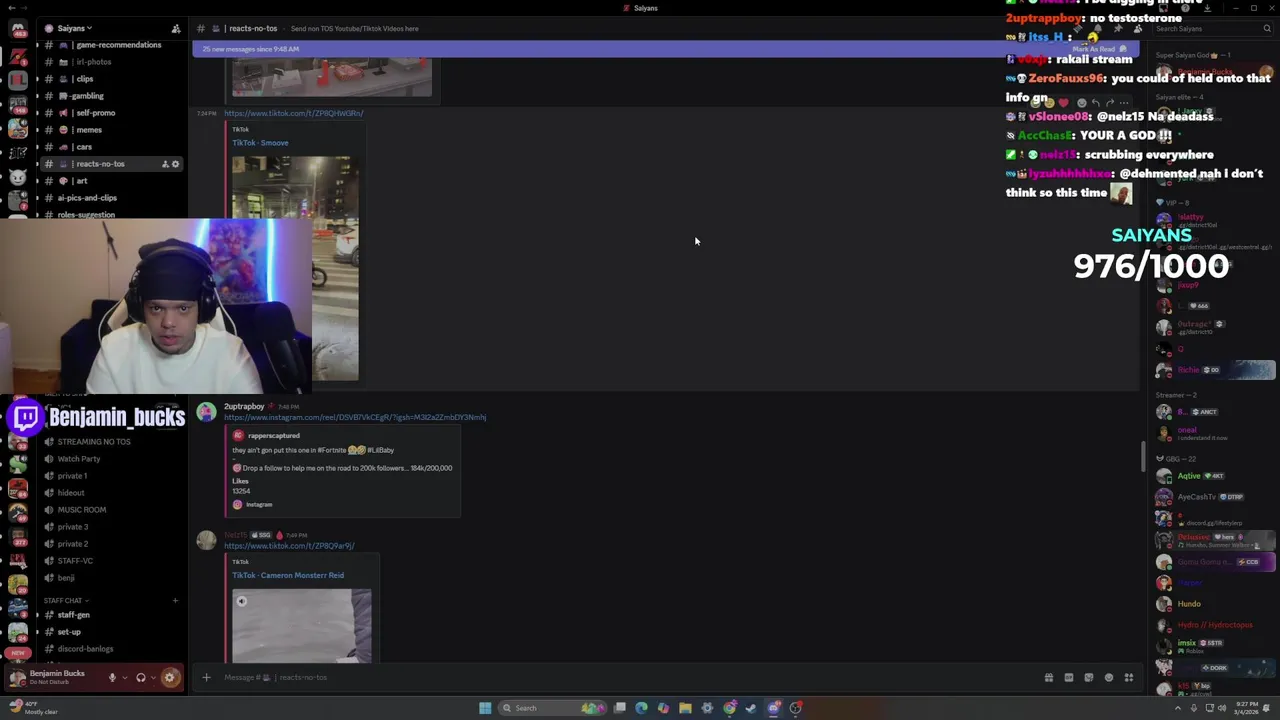
Task: Open the staff-gen channel
Action: pyautogui.click(x=110, y=615)
